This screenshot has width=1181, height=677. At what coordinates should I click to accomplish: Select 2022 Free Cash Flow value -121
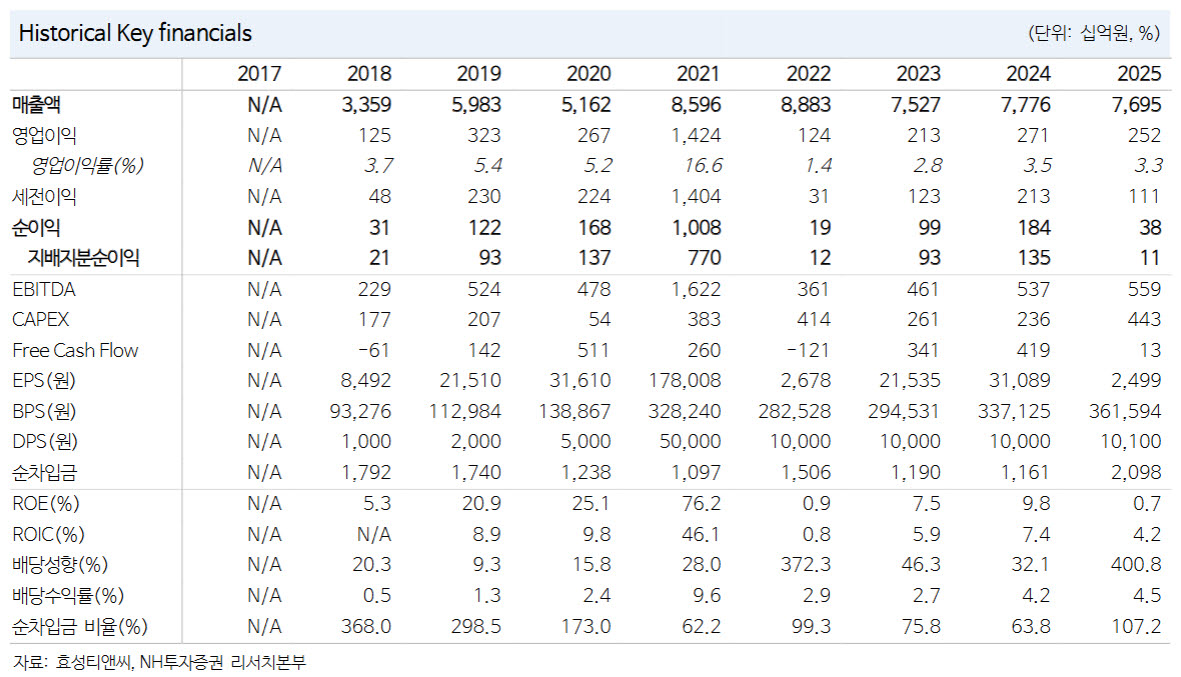[x=807, y=350]
